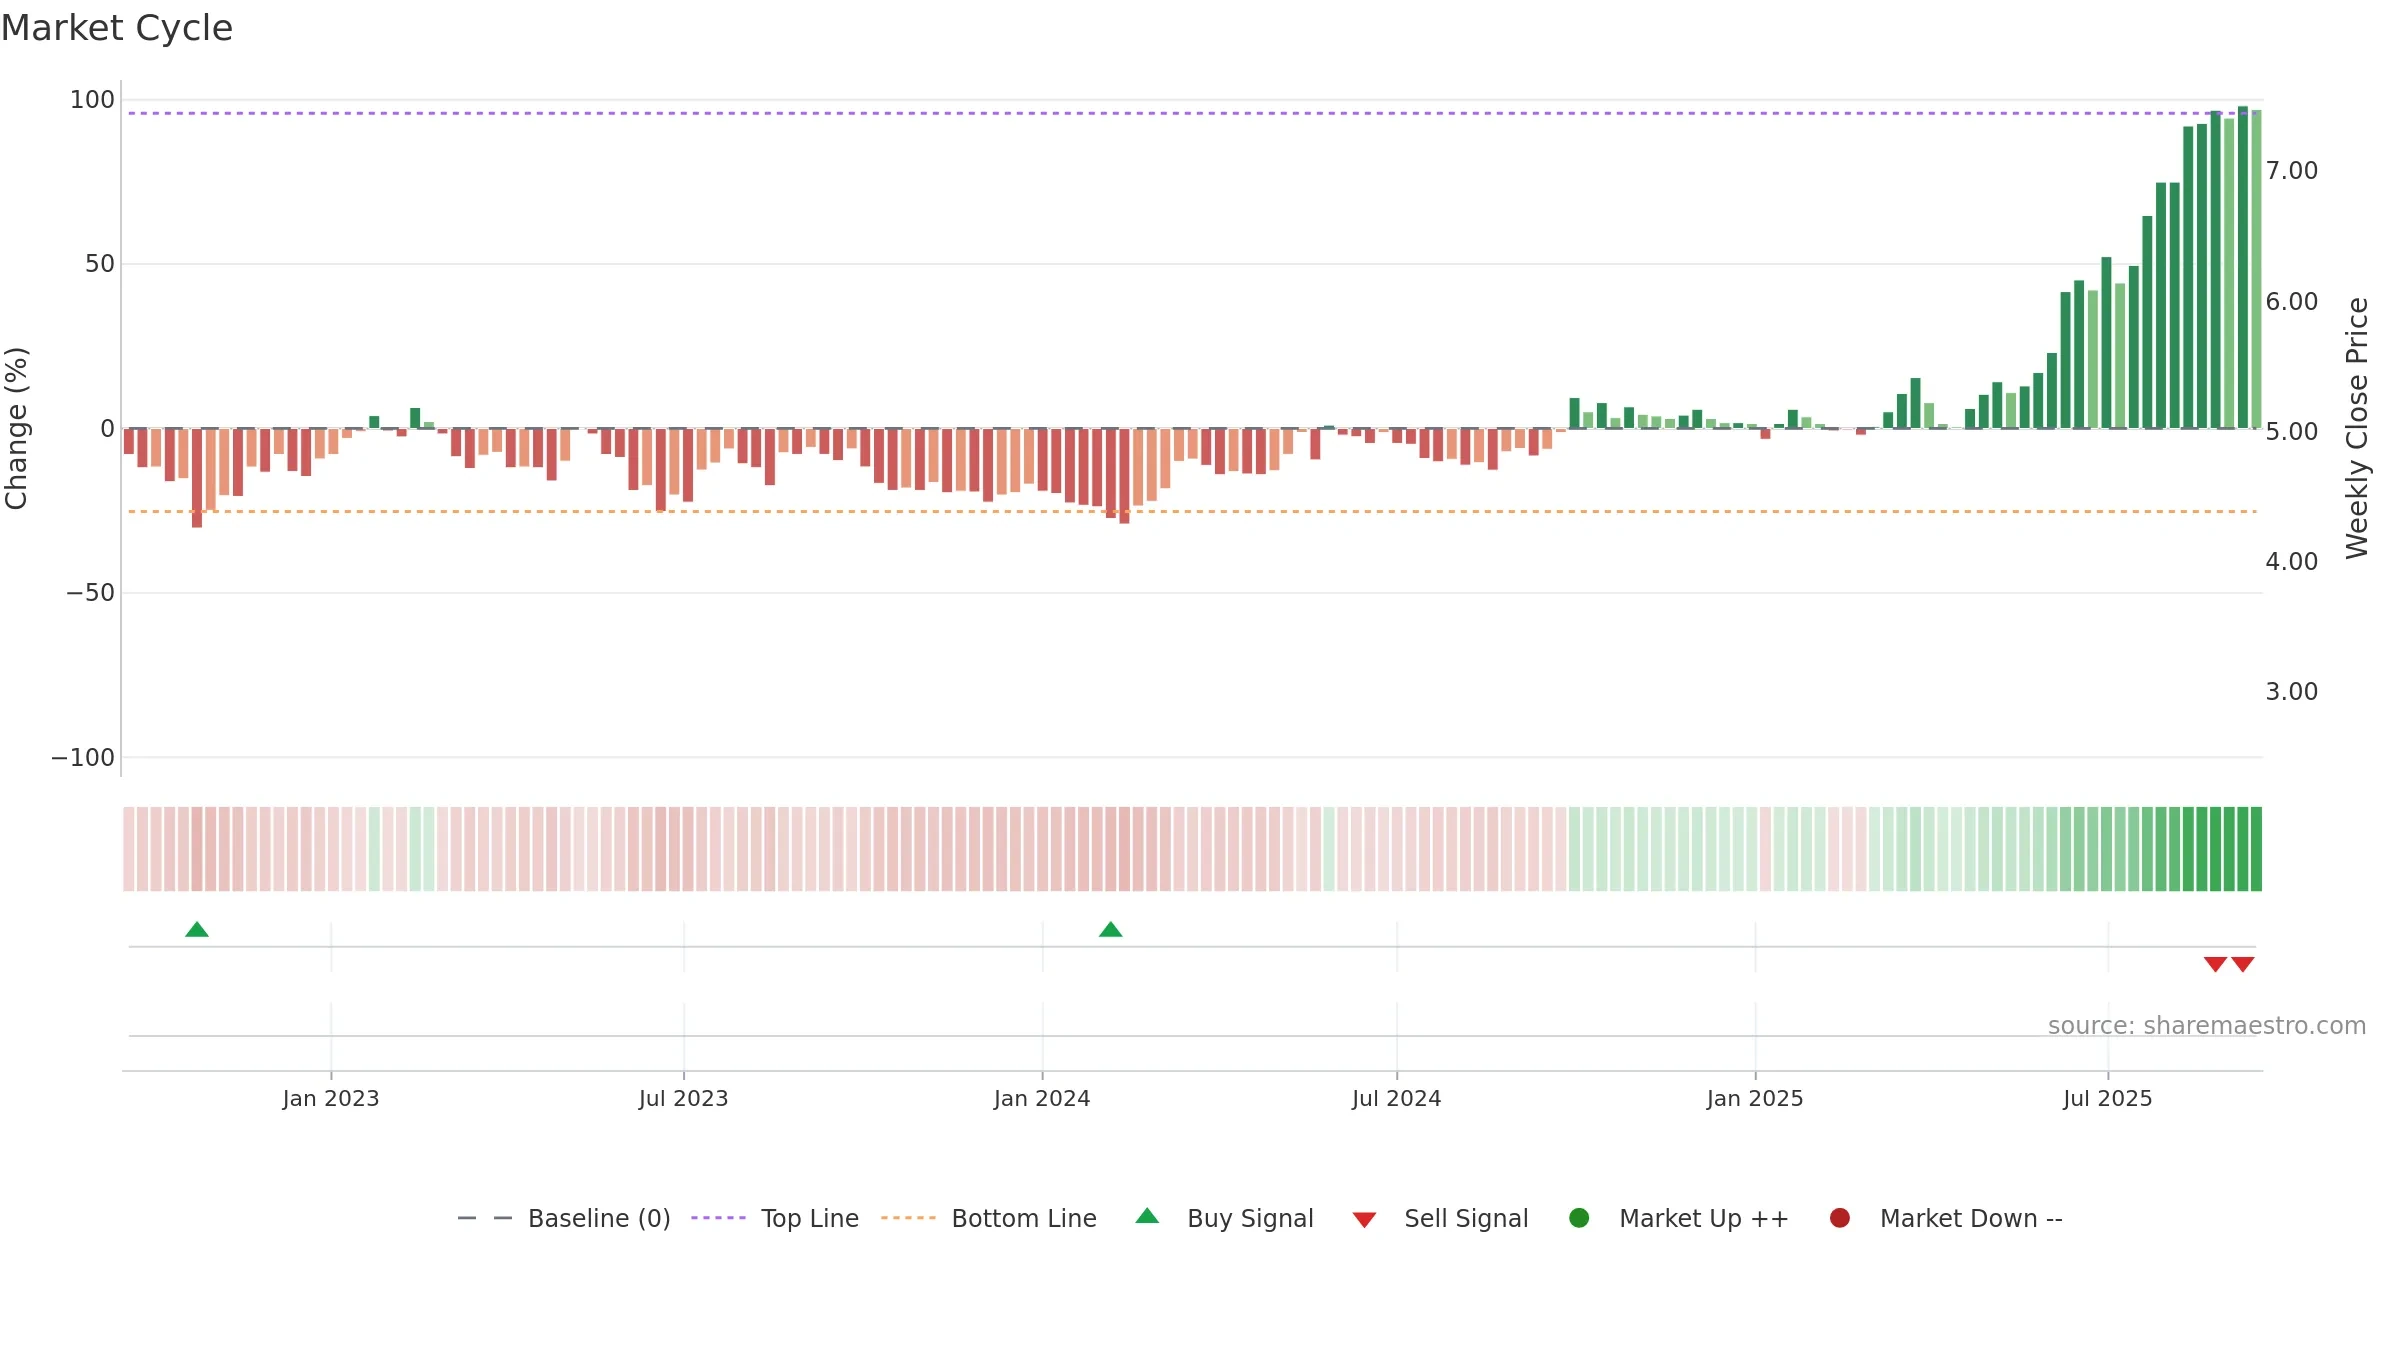Click the Jul 2024 axis label

coord(1397,1099)
